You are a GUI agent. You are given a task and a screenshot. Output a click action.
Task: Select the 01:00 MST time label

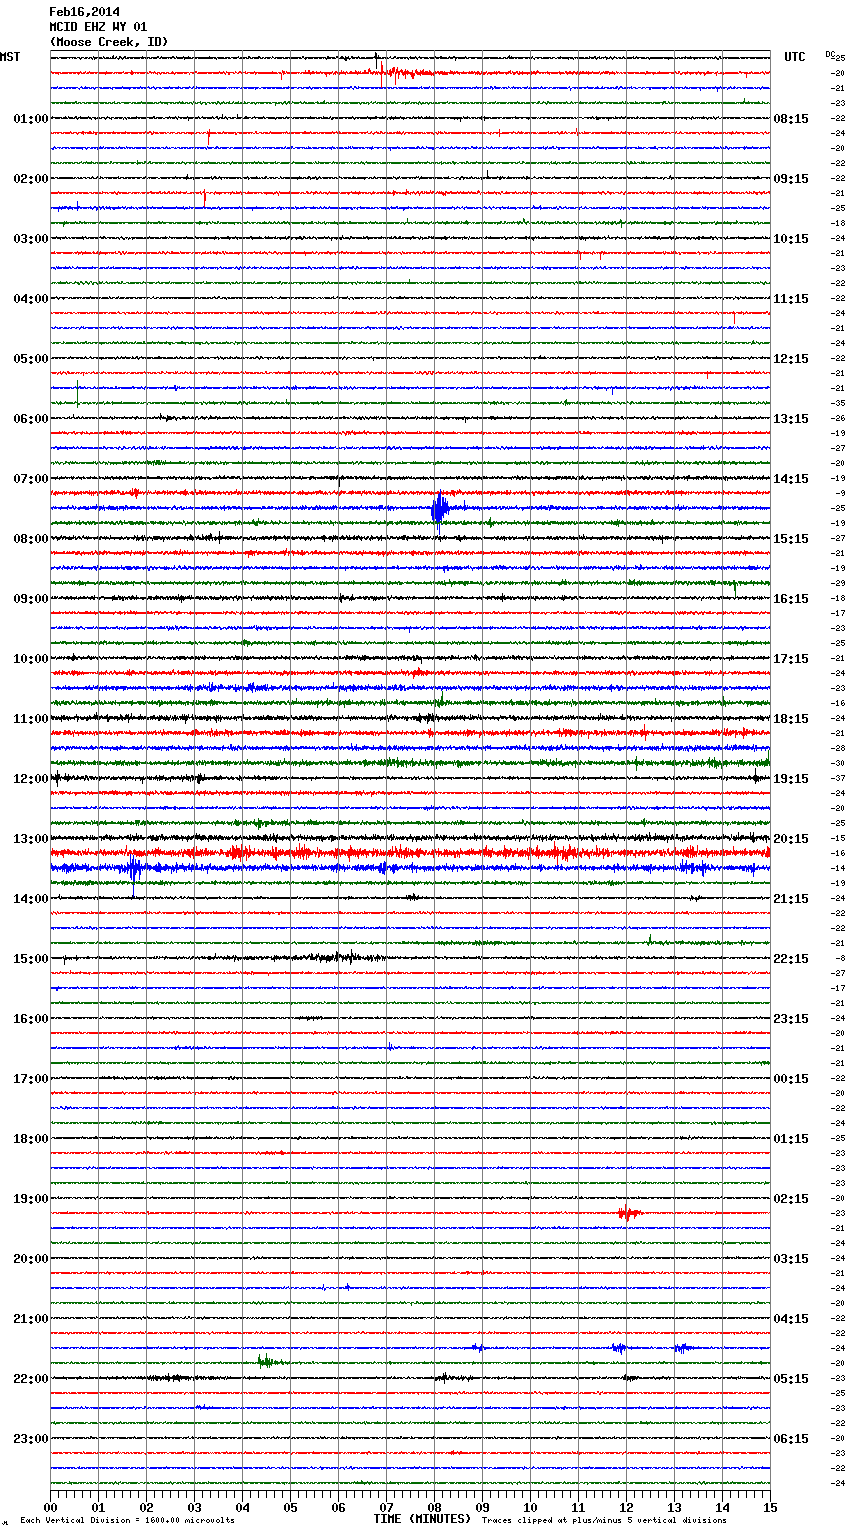click(x=30, y=119)
